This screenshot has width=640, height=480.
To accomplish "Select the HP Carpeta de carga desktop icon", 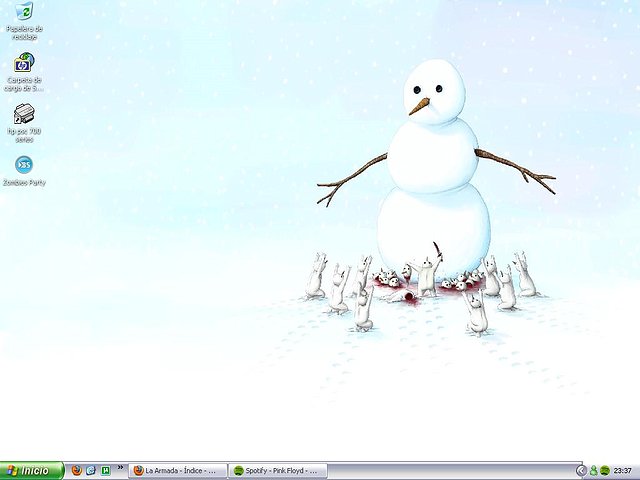I will click(x=24, y=72).
